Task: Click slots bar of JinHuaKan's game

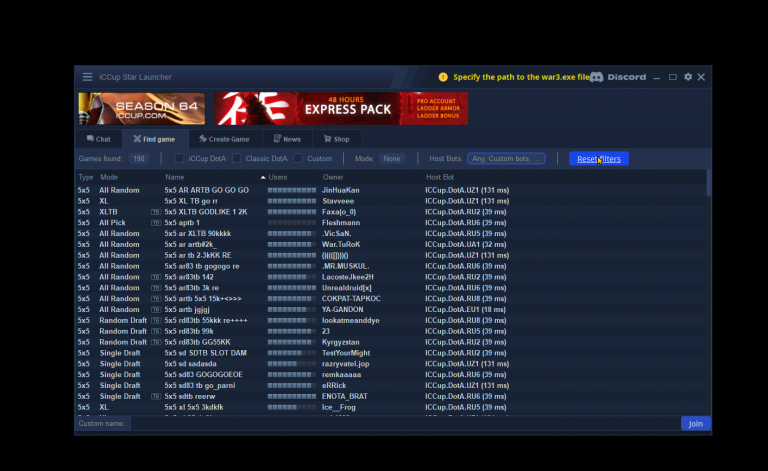Action: [292, 190]
